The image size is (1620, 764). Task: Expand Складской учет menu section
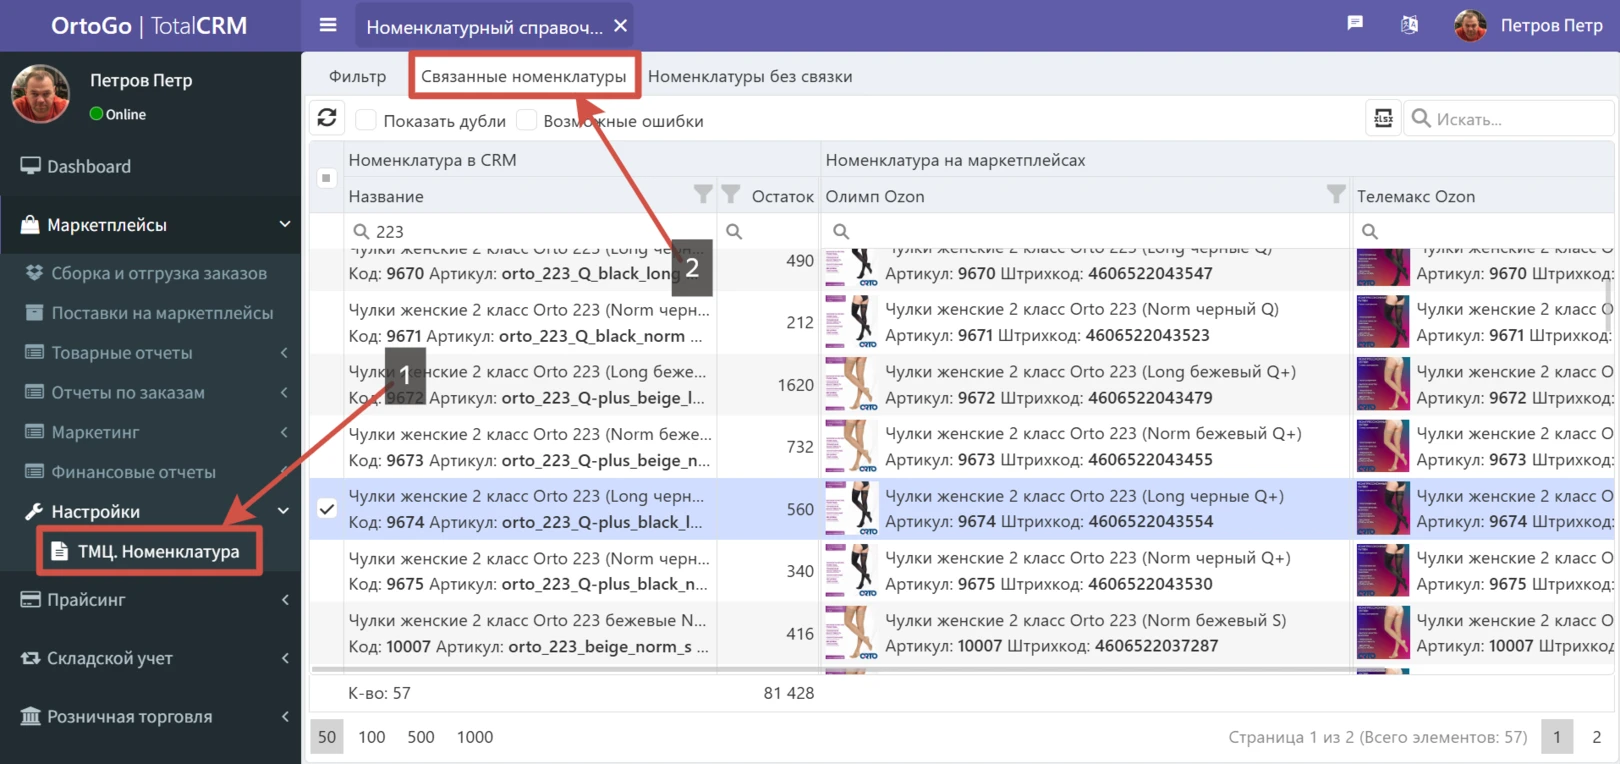[150, 658]
